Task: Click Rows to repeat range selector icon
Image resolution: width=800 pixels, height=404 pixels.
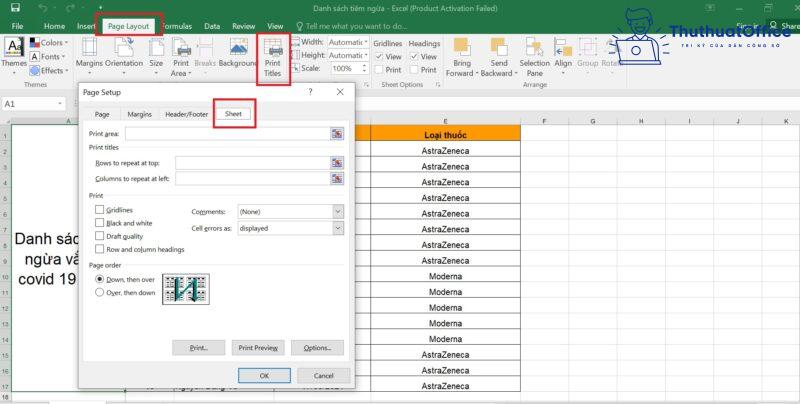Action: [x=337, y=163]
